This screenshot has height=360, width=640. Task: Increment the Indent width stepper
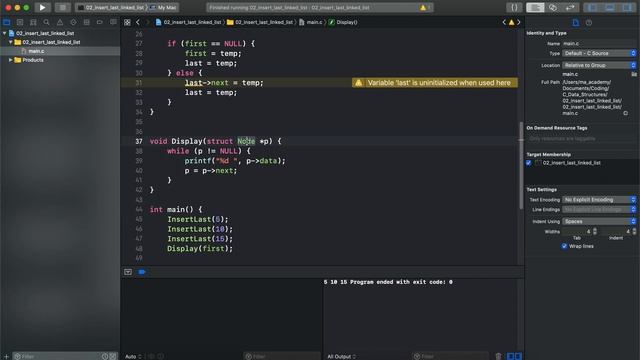tap(634, 230)
